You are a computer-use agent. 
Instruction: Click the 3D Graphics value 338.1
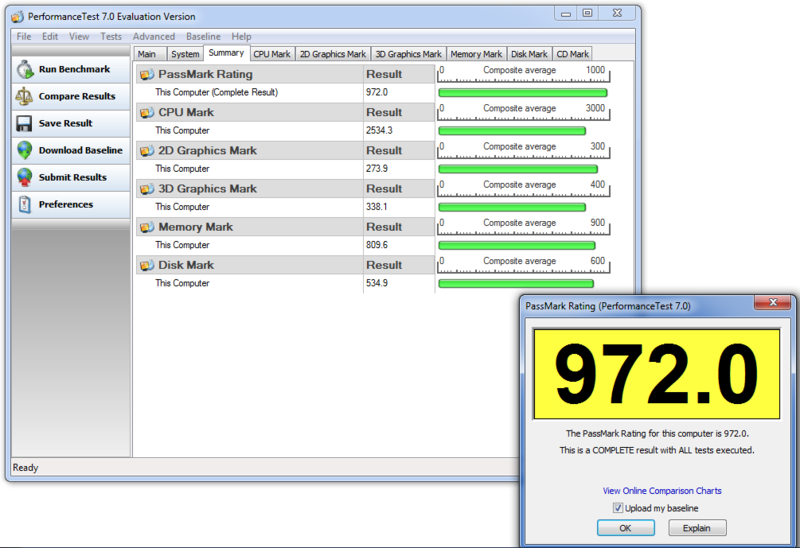[377, 207]
